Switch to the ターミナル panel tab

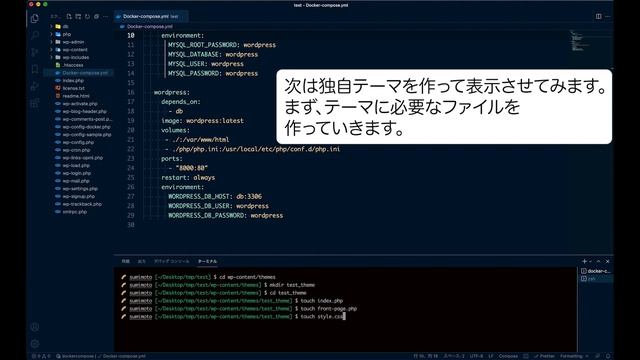(x=207, y=261)
